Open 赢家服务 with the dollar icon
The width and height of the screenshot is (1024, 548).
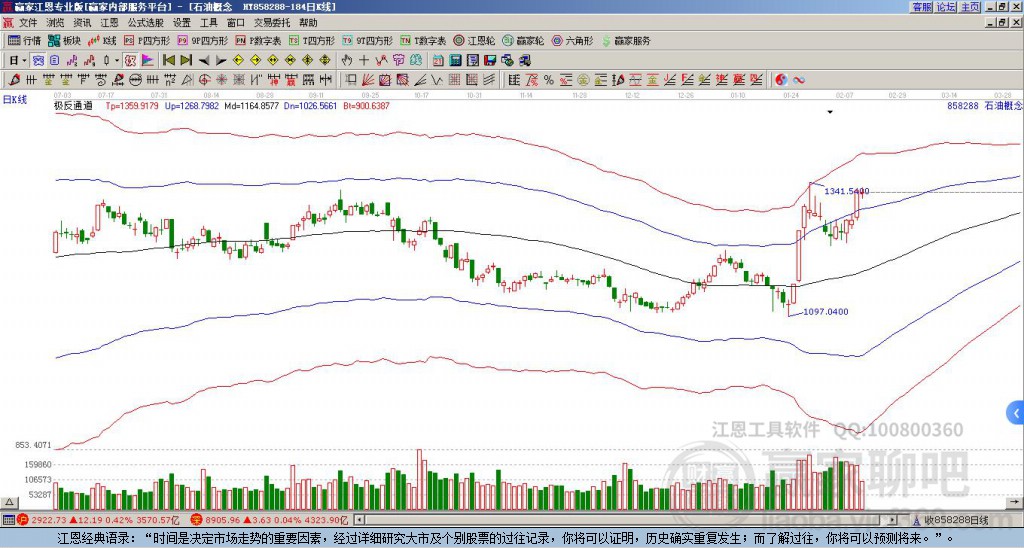[626, 40]
